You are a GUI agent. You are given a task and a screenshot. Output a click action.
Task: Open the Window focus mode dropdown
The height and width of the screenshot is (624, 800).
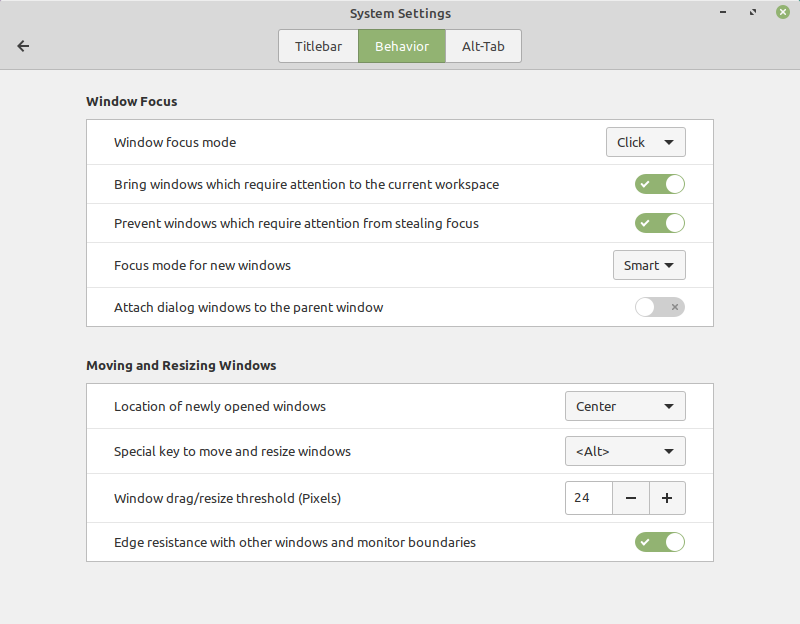[x=645, y=142]
